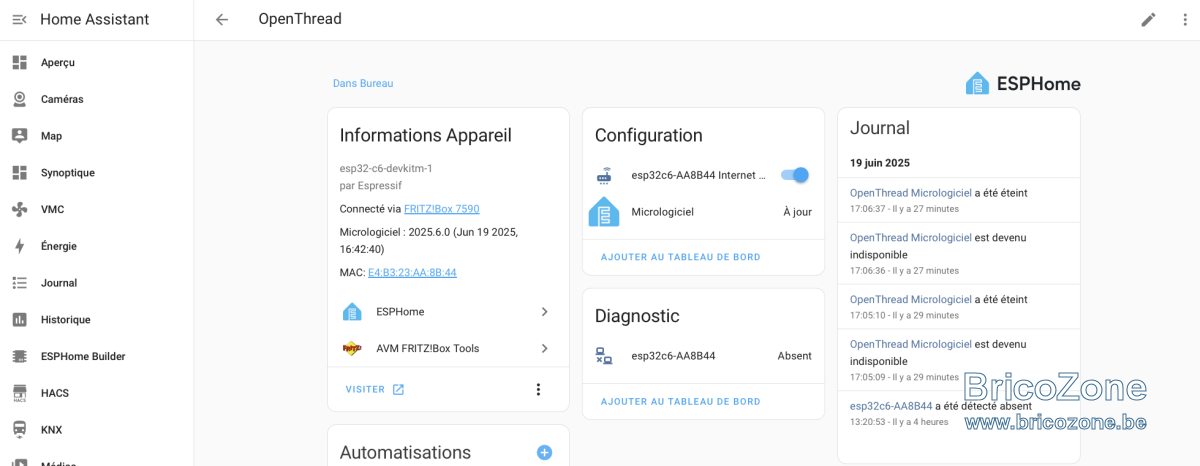The height and width of the screenshot is (466, 1200).
Task: Follow the Dans Bureau area link
Action: [363, 83]
